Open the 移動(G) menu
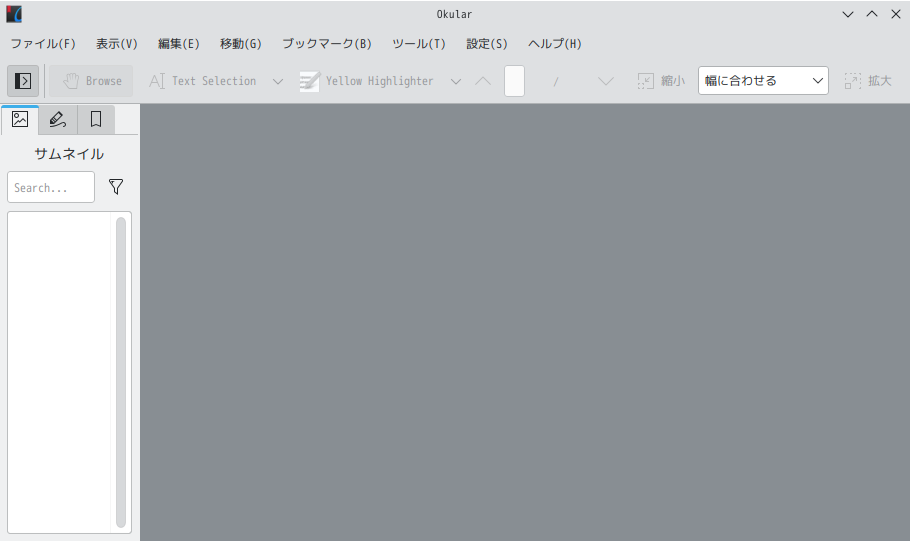This screenshot has height=541, width=910. [241, 44]
